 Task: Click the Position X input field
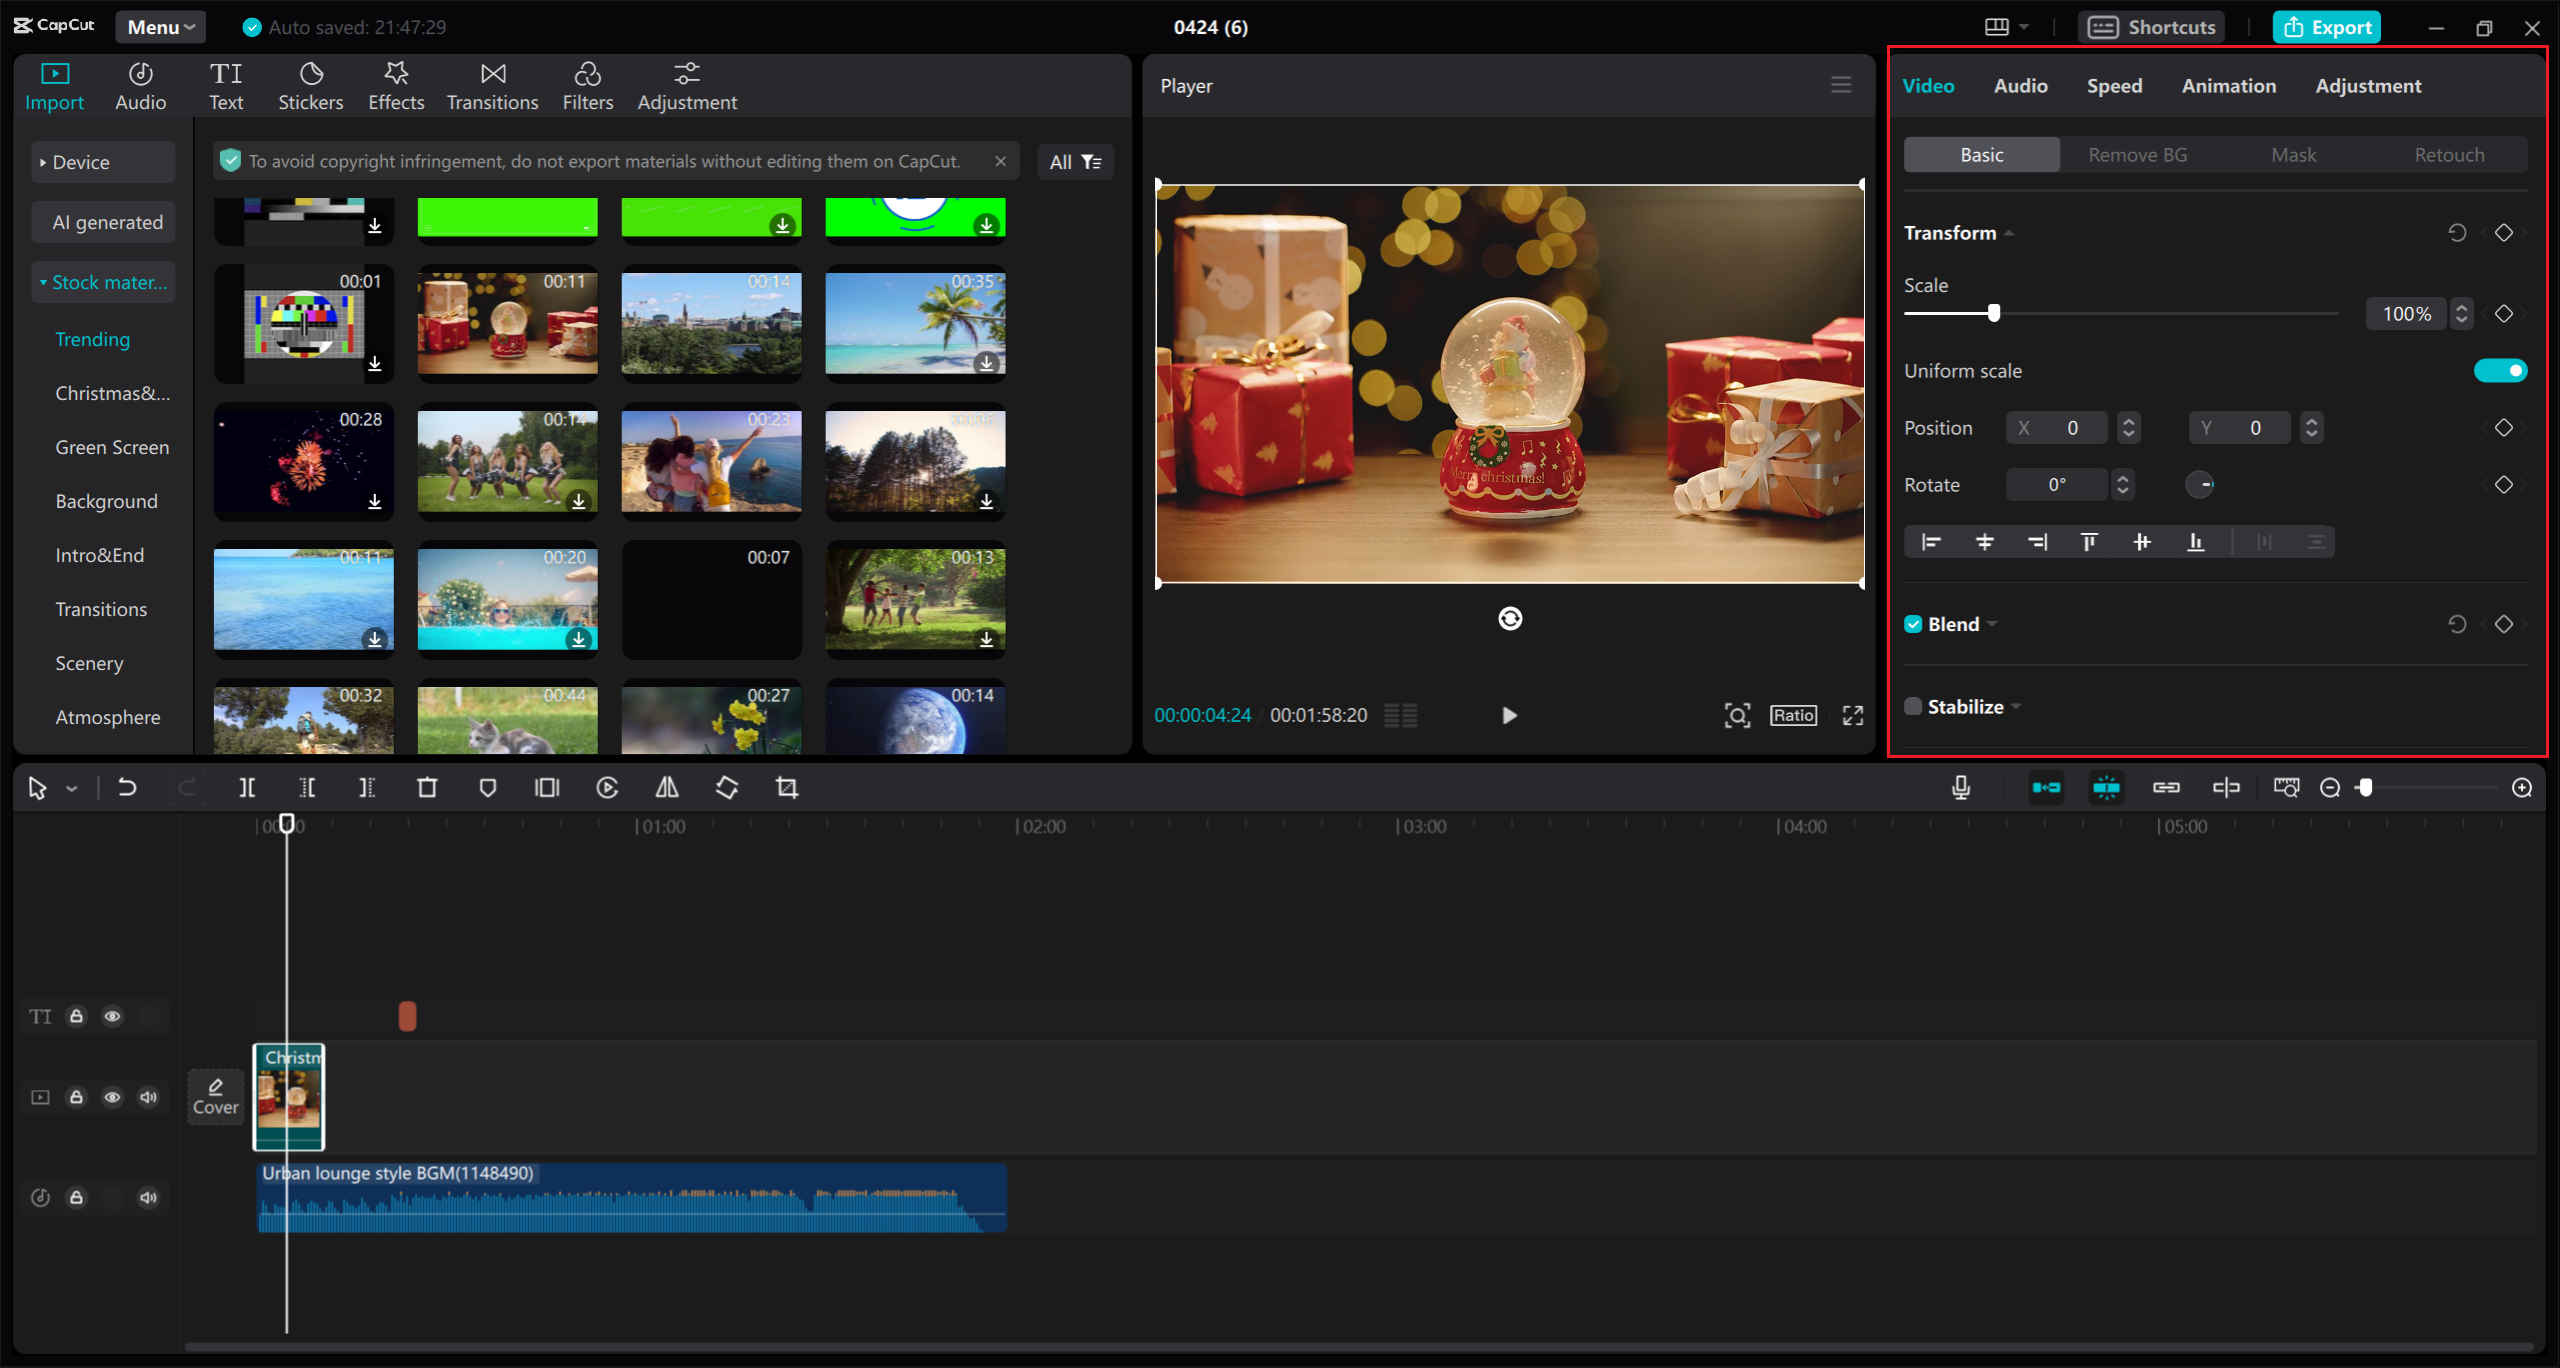(2057, 428)
